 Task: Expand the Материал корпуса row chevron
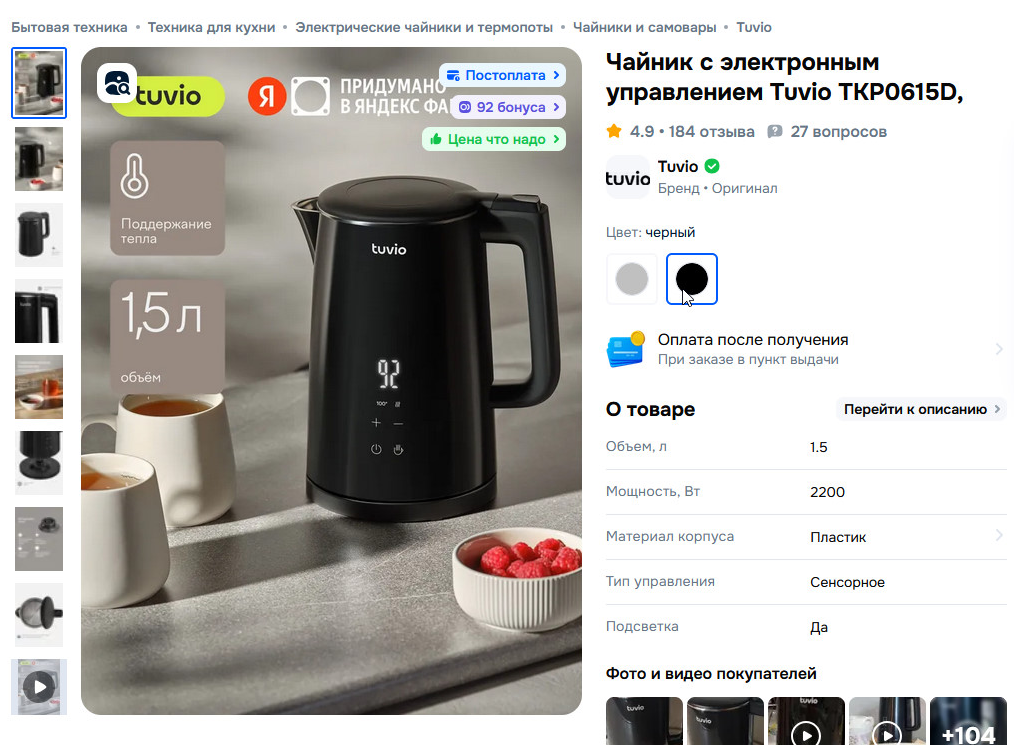[x=999, y=536]
